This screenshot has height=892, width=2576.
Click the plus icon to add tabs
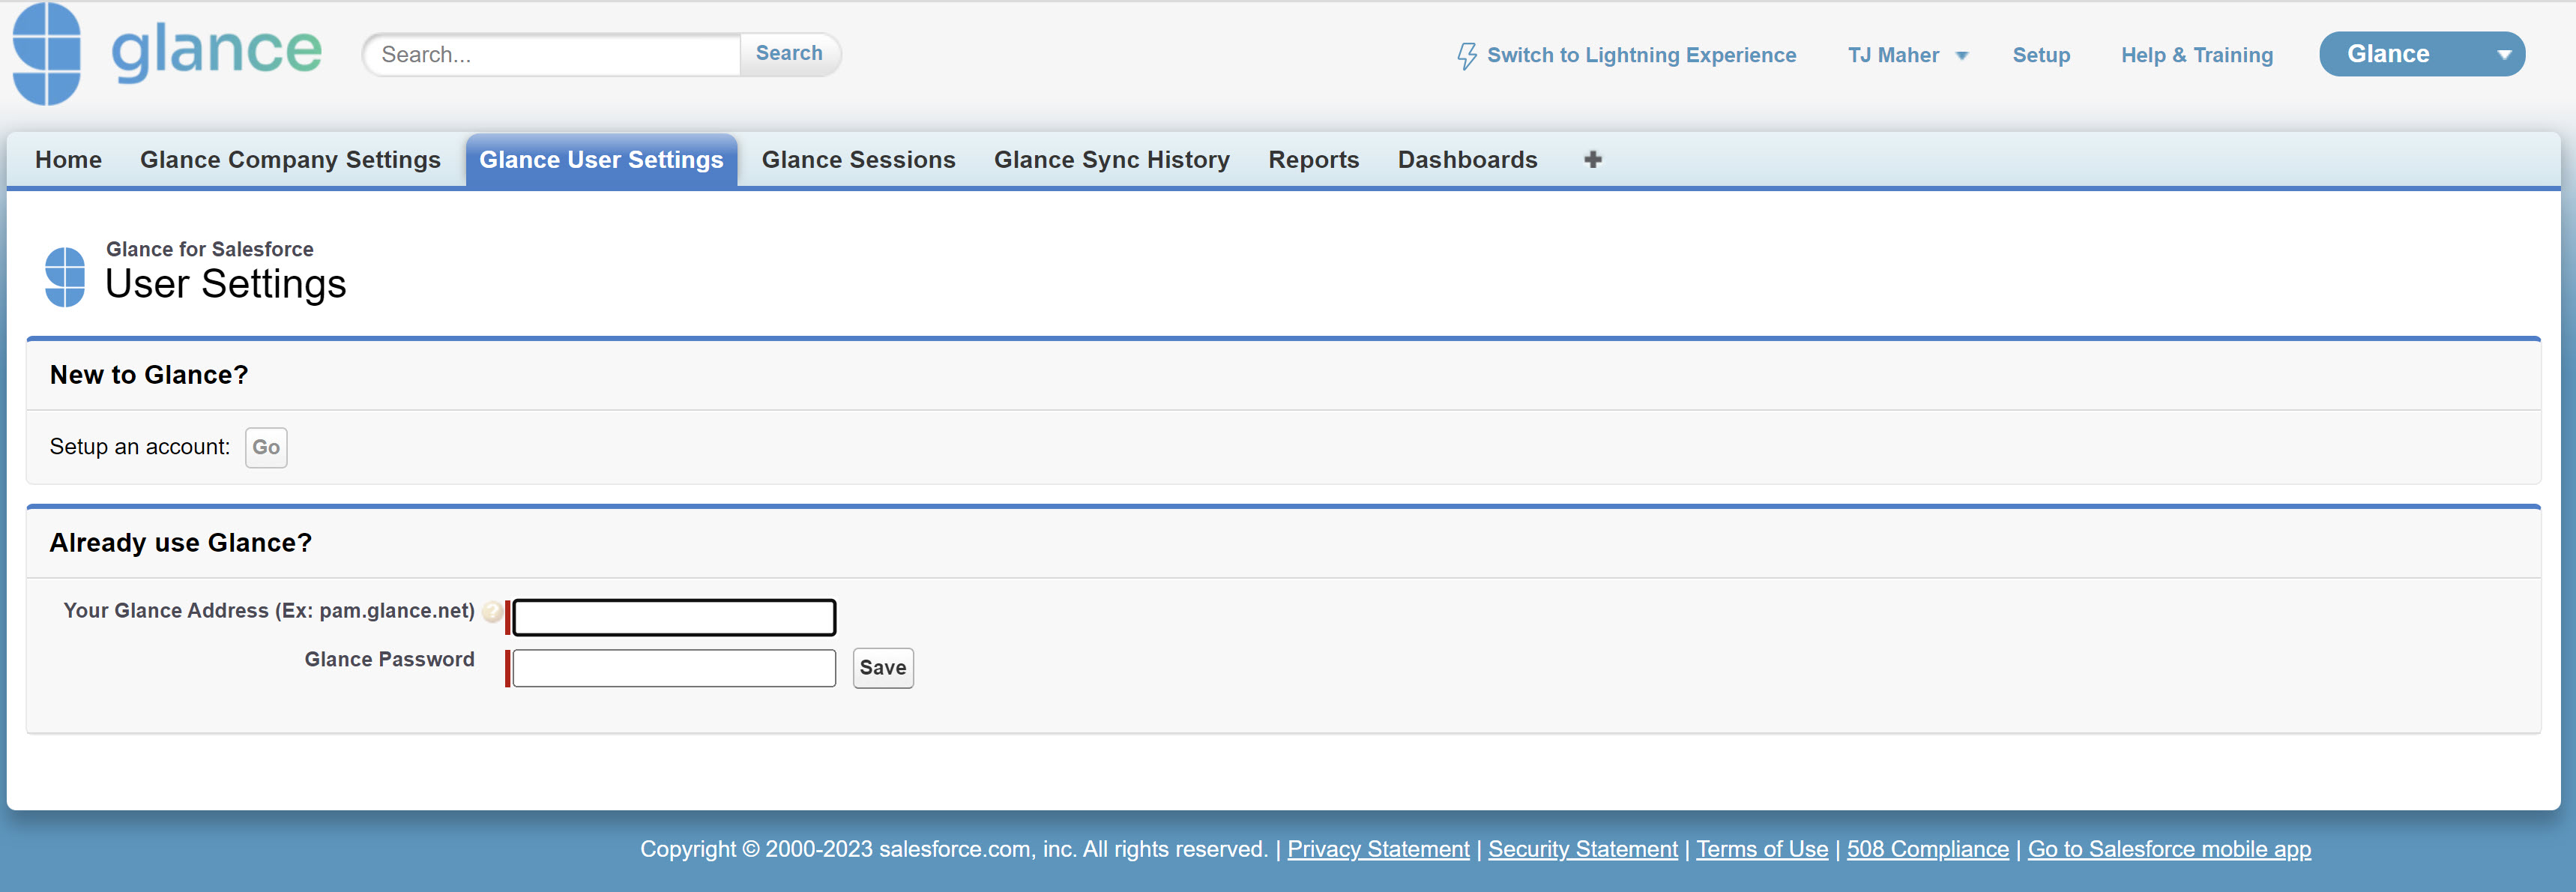coord(1593,159)
